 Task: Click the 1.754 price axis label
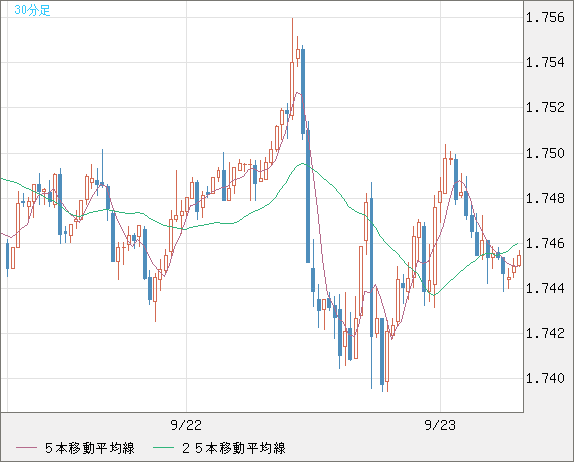coord(545,62)
